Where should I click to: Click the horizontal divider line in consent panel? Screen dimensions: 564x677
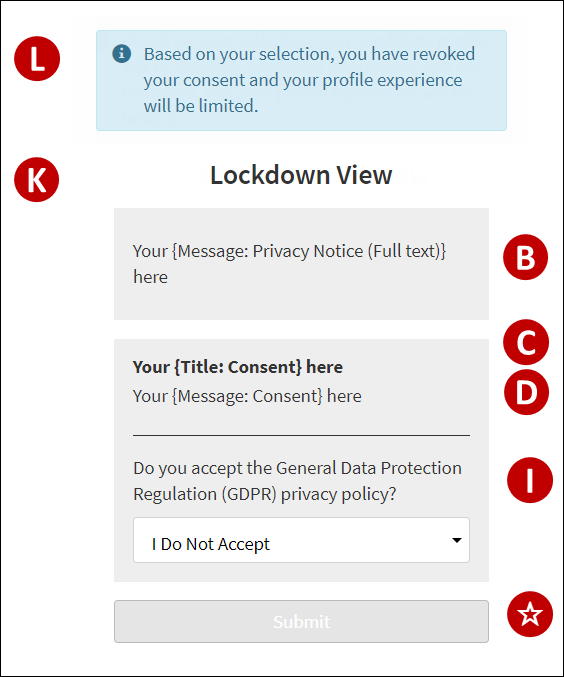click(x=301, y=436)
